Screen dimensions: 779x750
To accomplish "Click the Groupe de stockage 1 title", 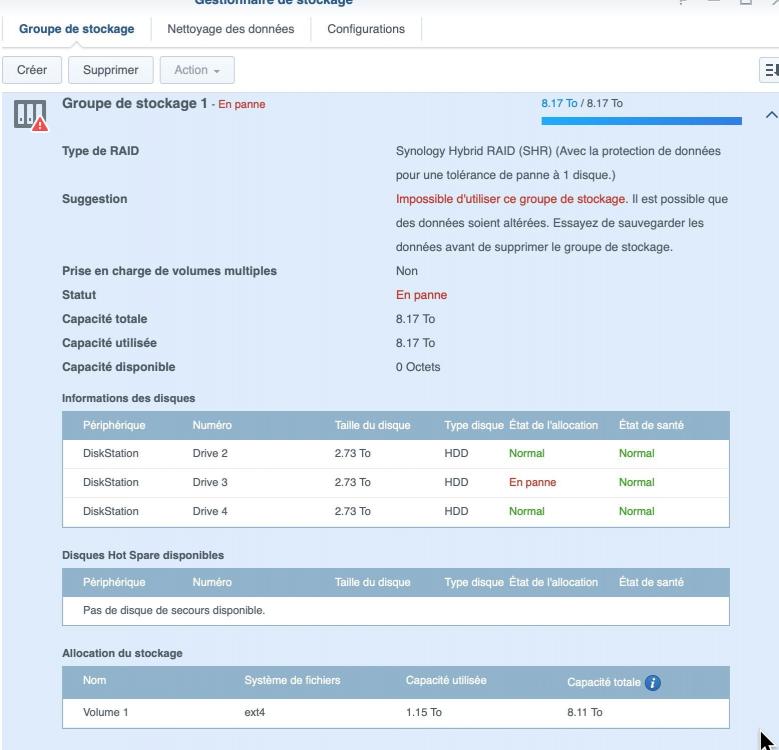I will pos(135,104).
